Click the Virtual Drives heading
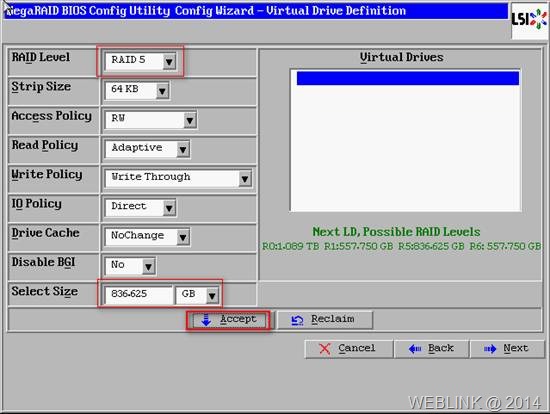The width and height of the screenshot is (550, 414). (402, 57)
